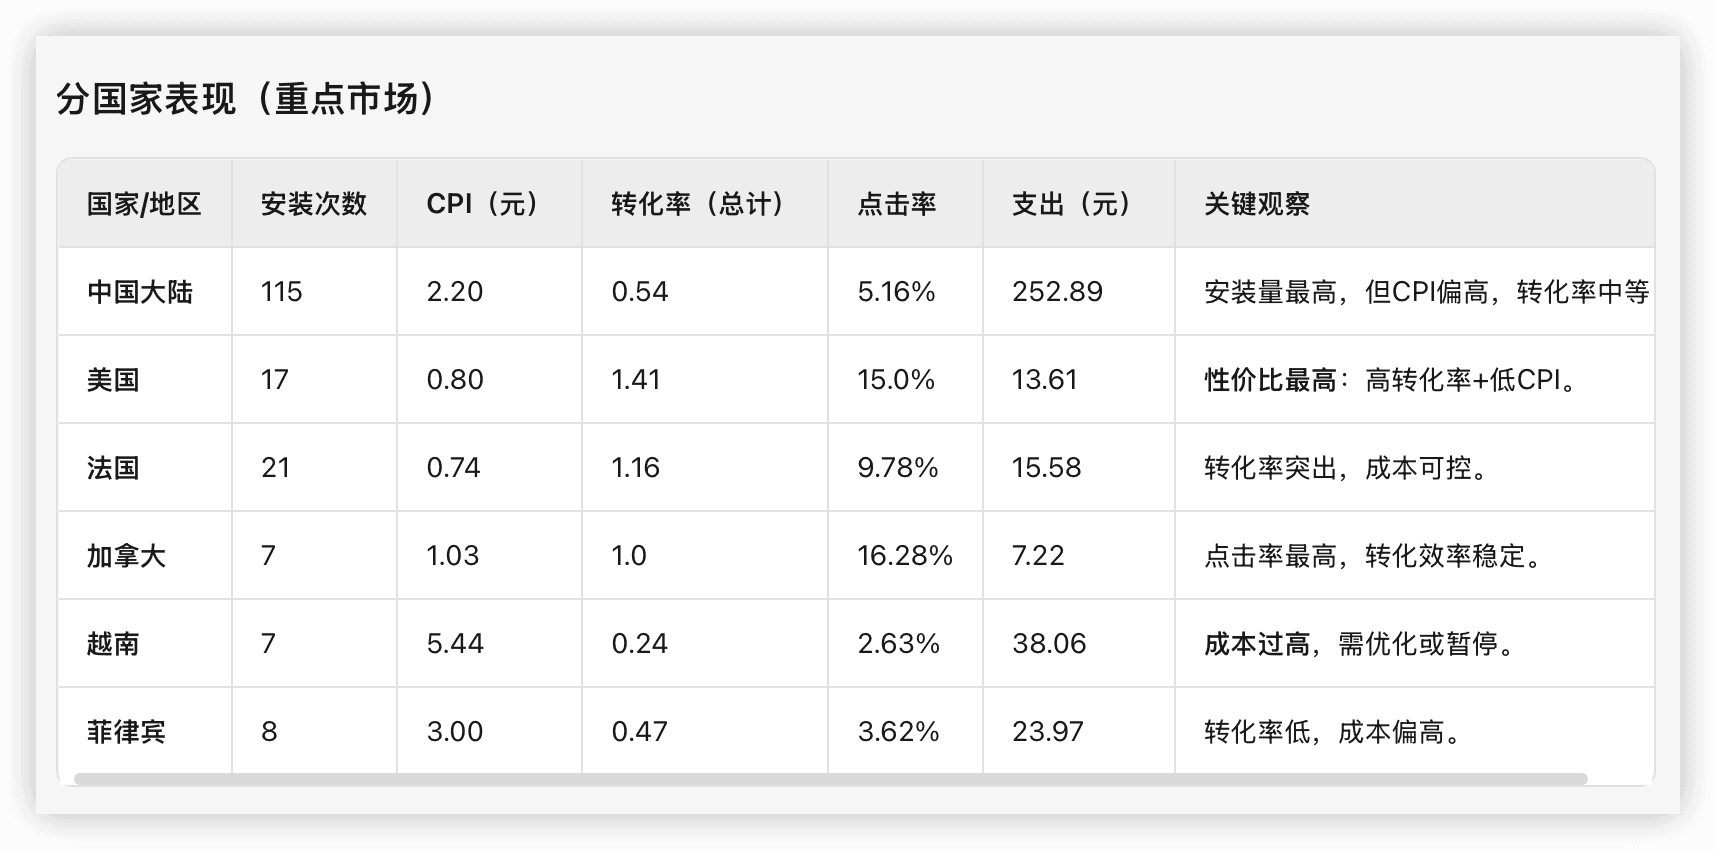
Task: Select the 法国 country cell
Action: [x=113, y=468]
